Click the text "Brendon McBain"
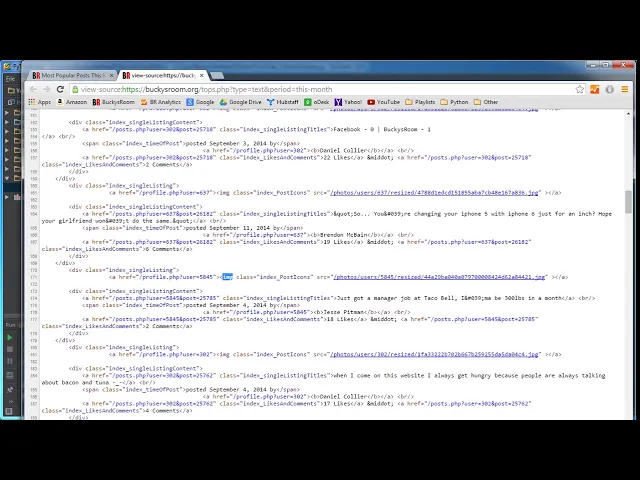The height and width of the screenshot is (480, 640). click(x=343, y=235)
